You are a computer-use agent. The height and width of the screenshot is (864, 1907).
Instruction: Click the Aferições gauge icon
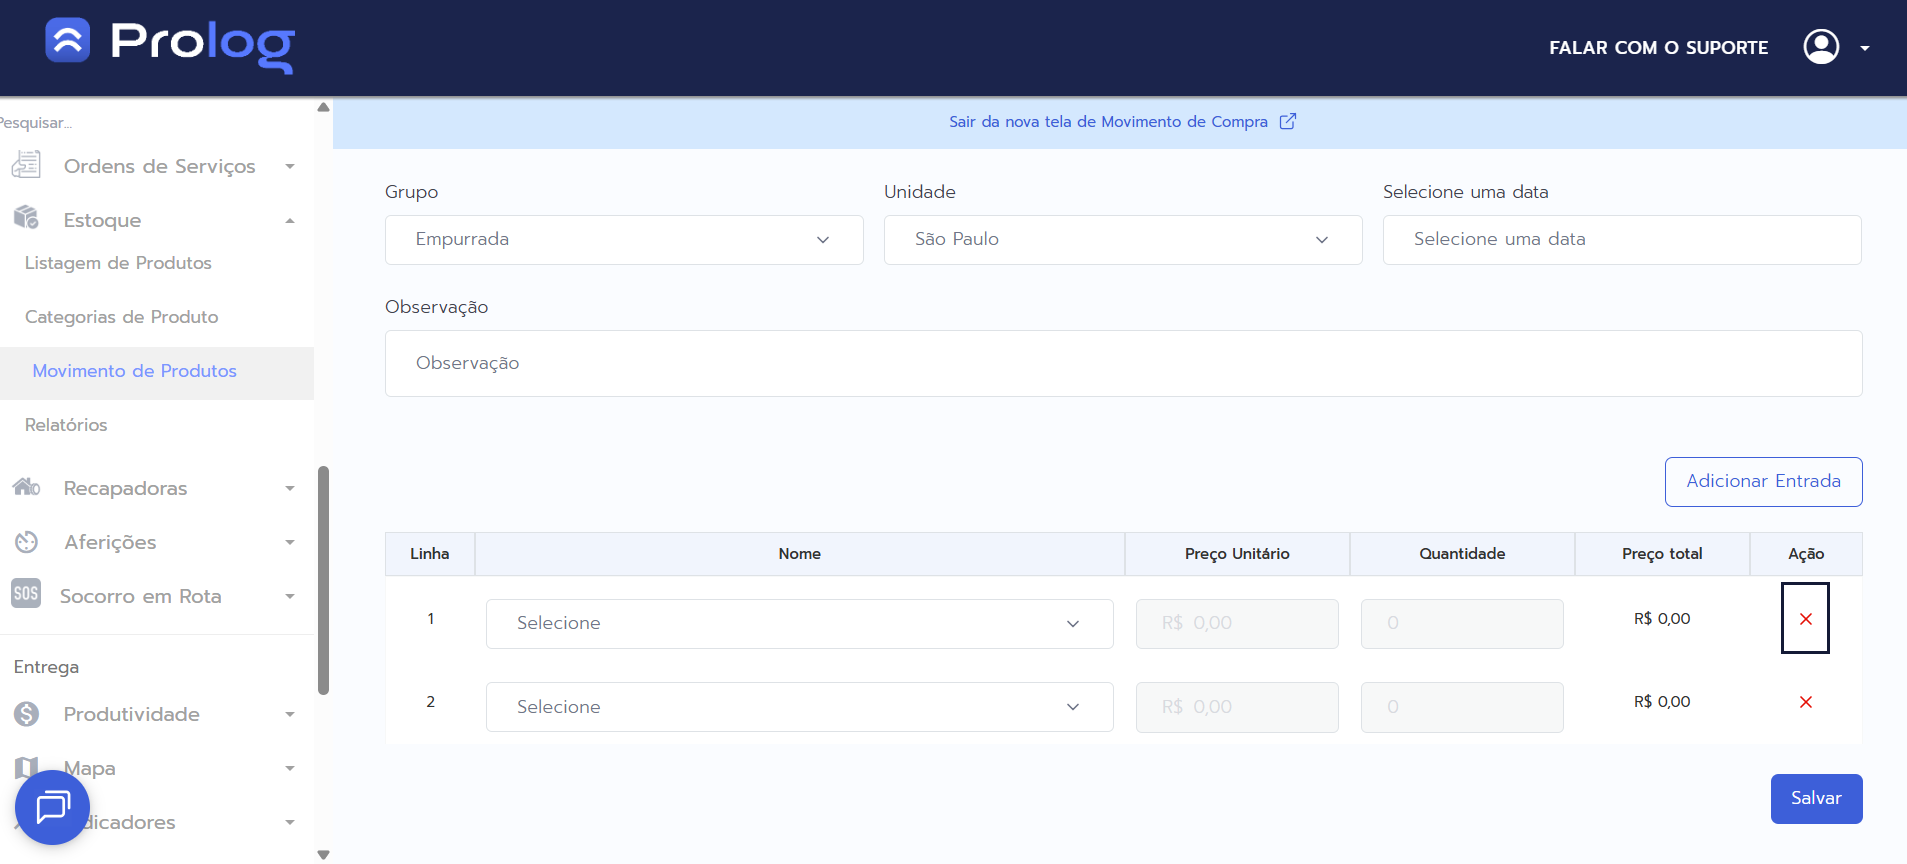point(26,542)
